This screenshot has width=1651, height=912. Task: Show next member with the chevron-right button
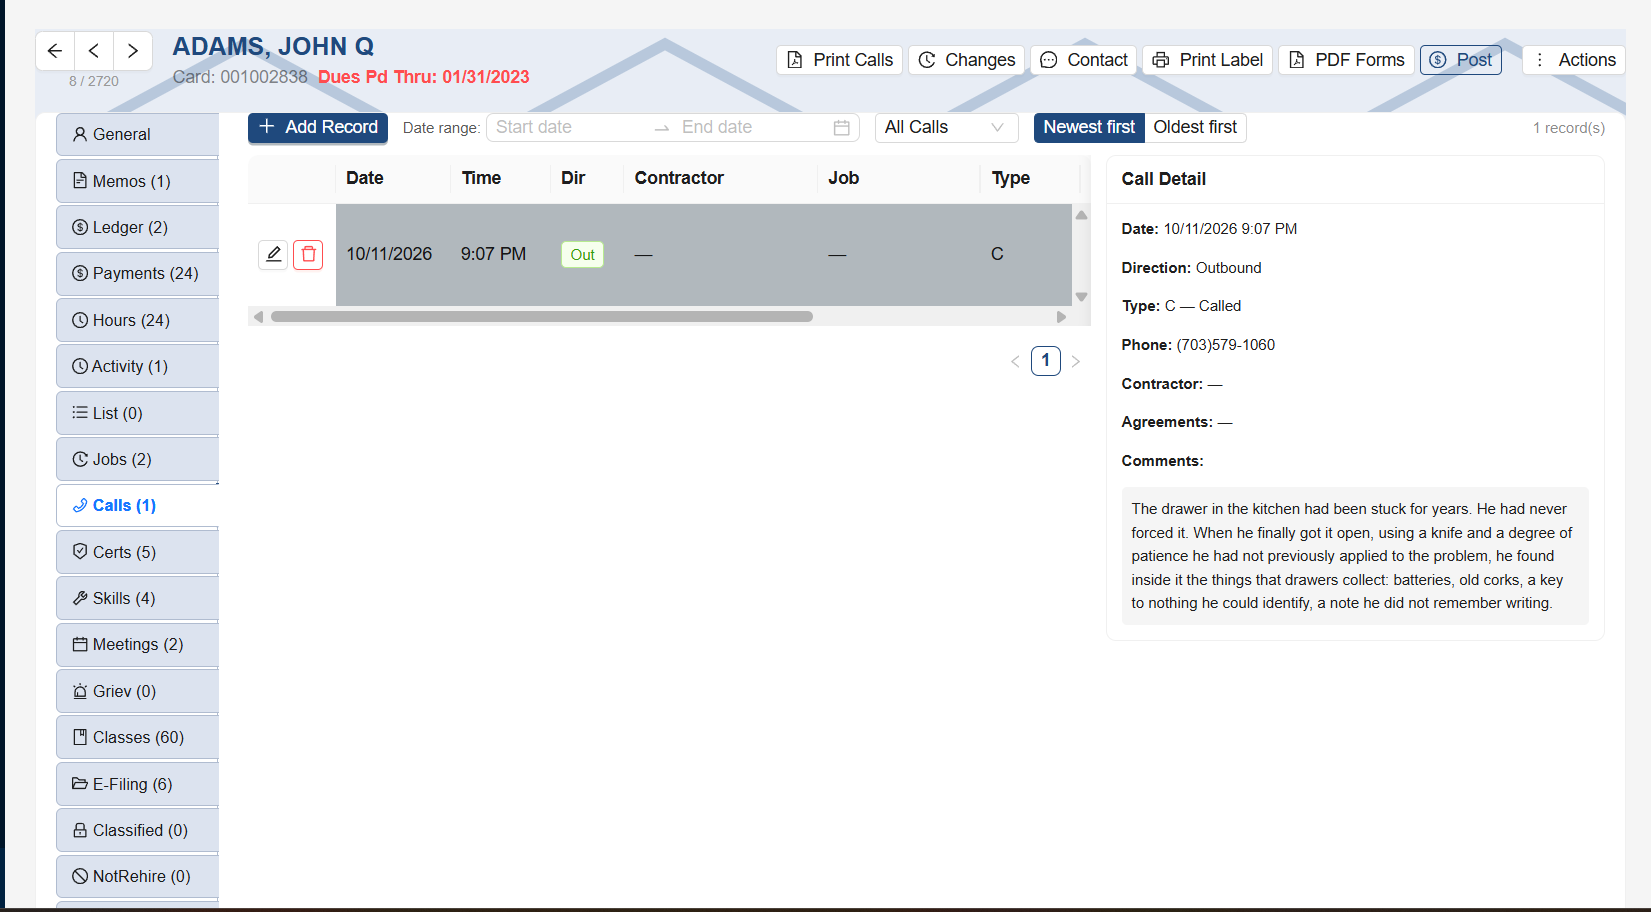(x=132, y=51)
